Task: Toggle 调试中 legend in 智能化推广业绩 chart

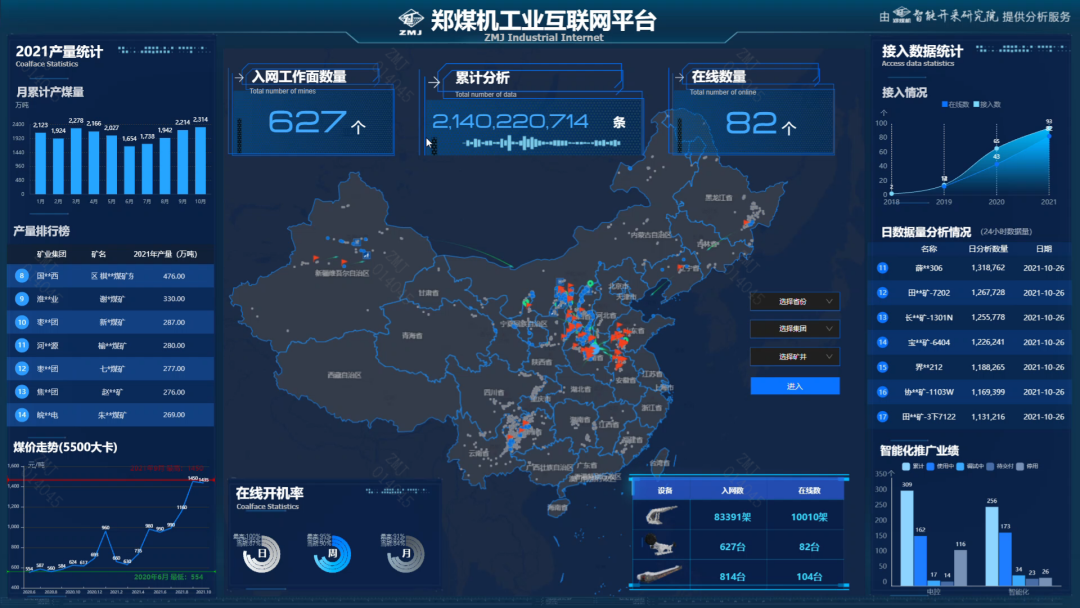Action: click(970, 466)
